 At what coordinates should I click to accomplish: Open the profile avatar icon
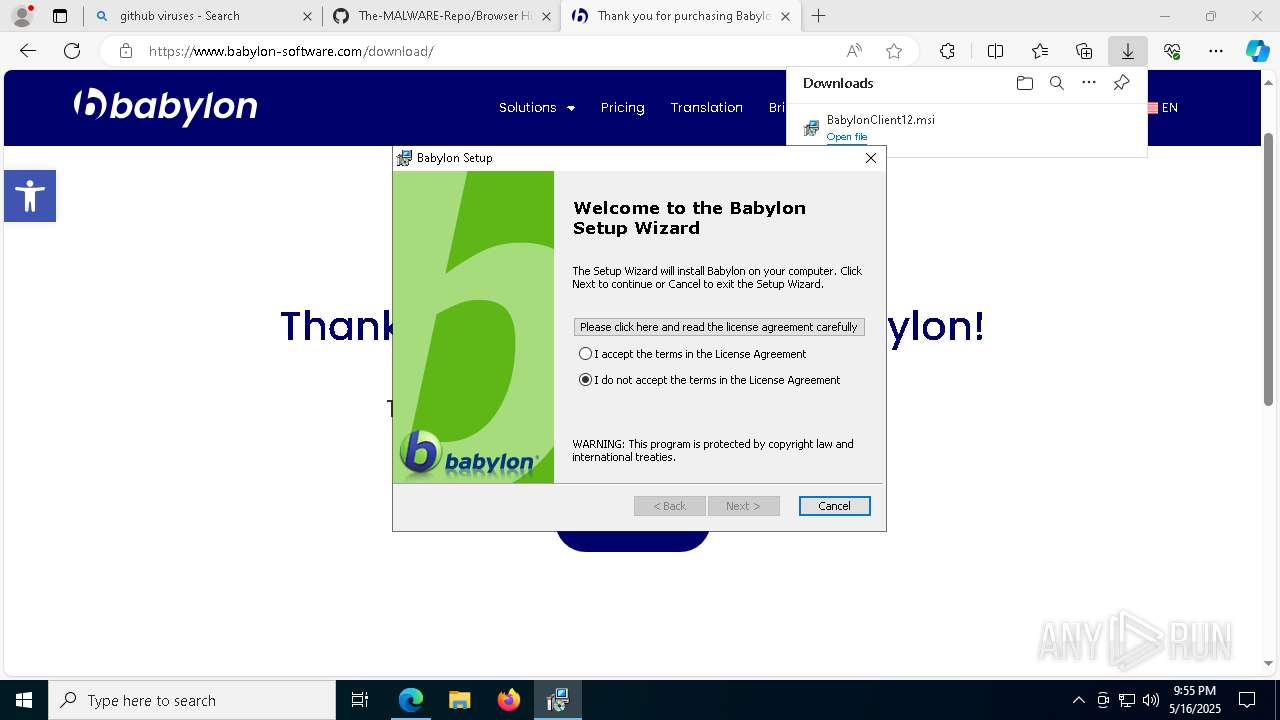pyautogui.click(x=22, y=16)
